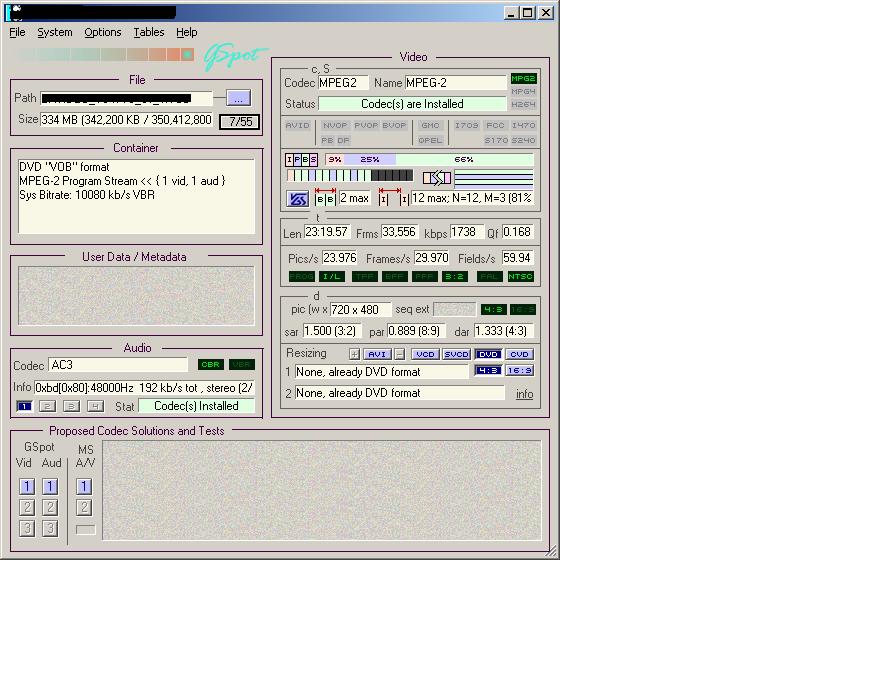Select the SVCD resizing target
887x683 pixels.
point(456,354)
